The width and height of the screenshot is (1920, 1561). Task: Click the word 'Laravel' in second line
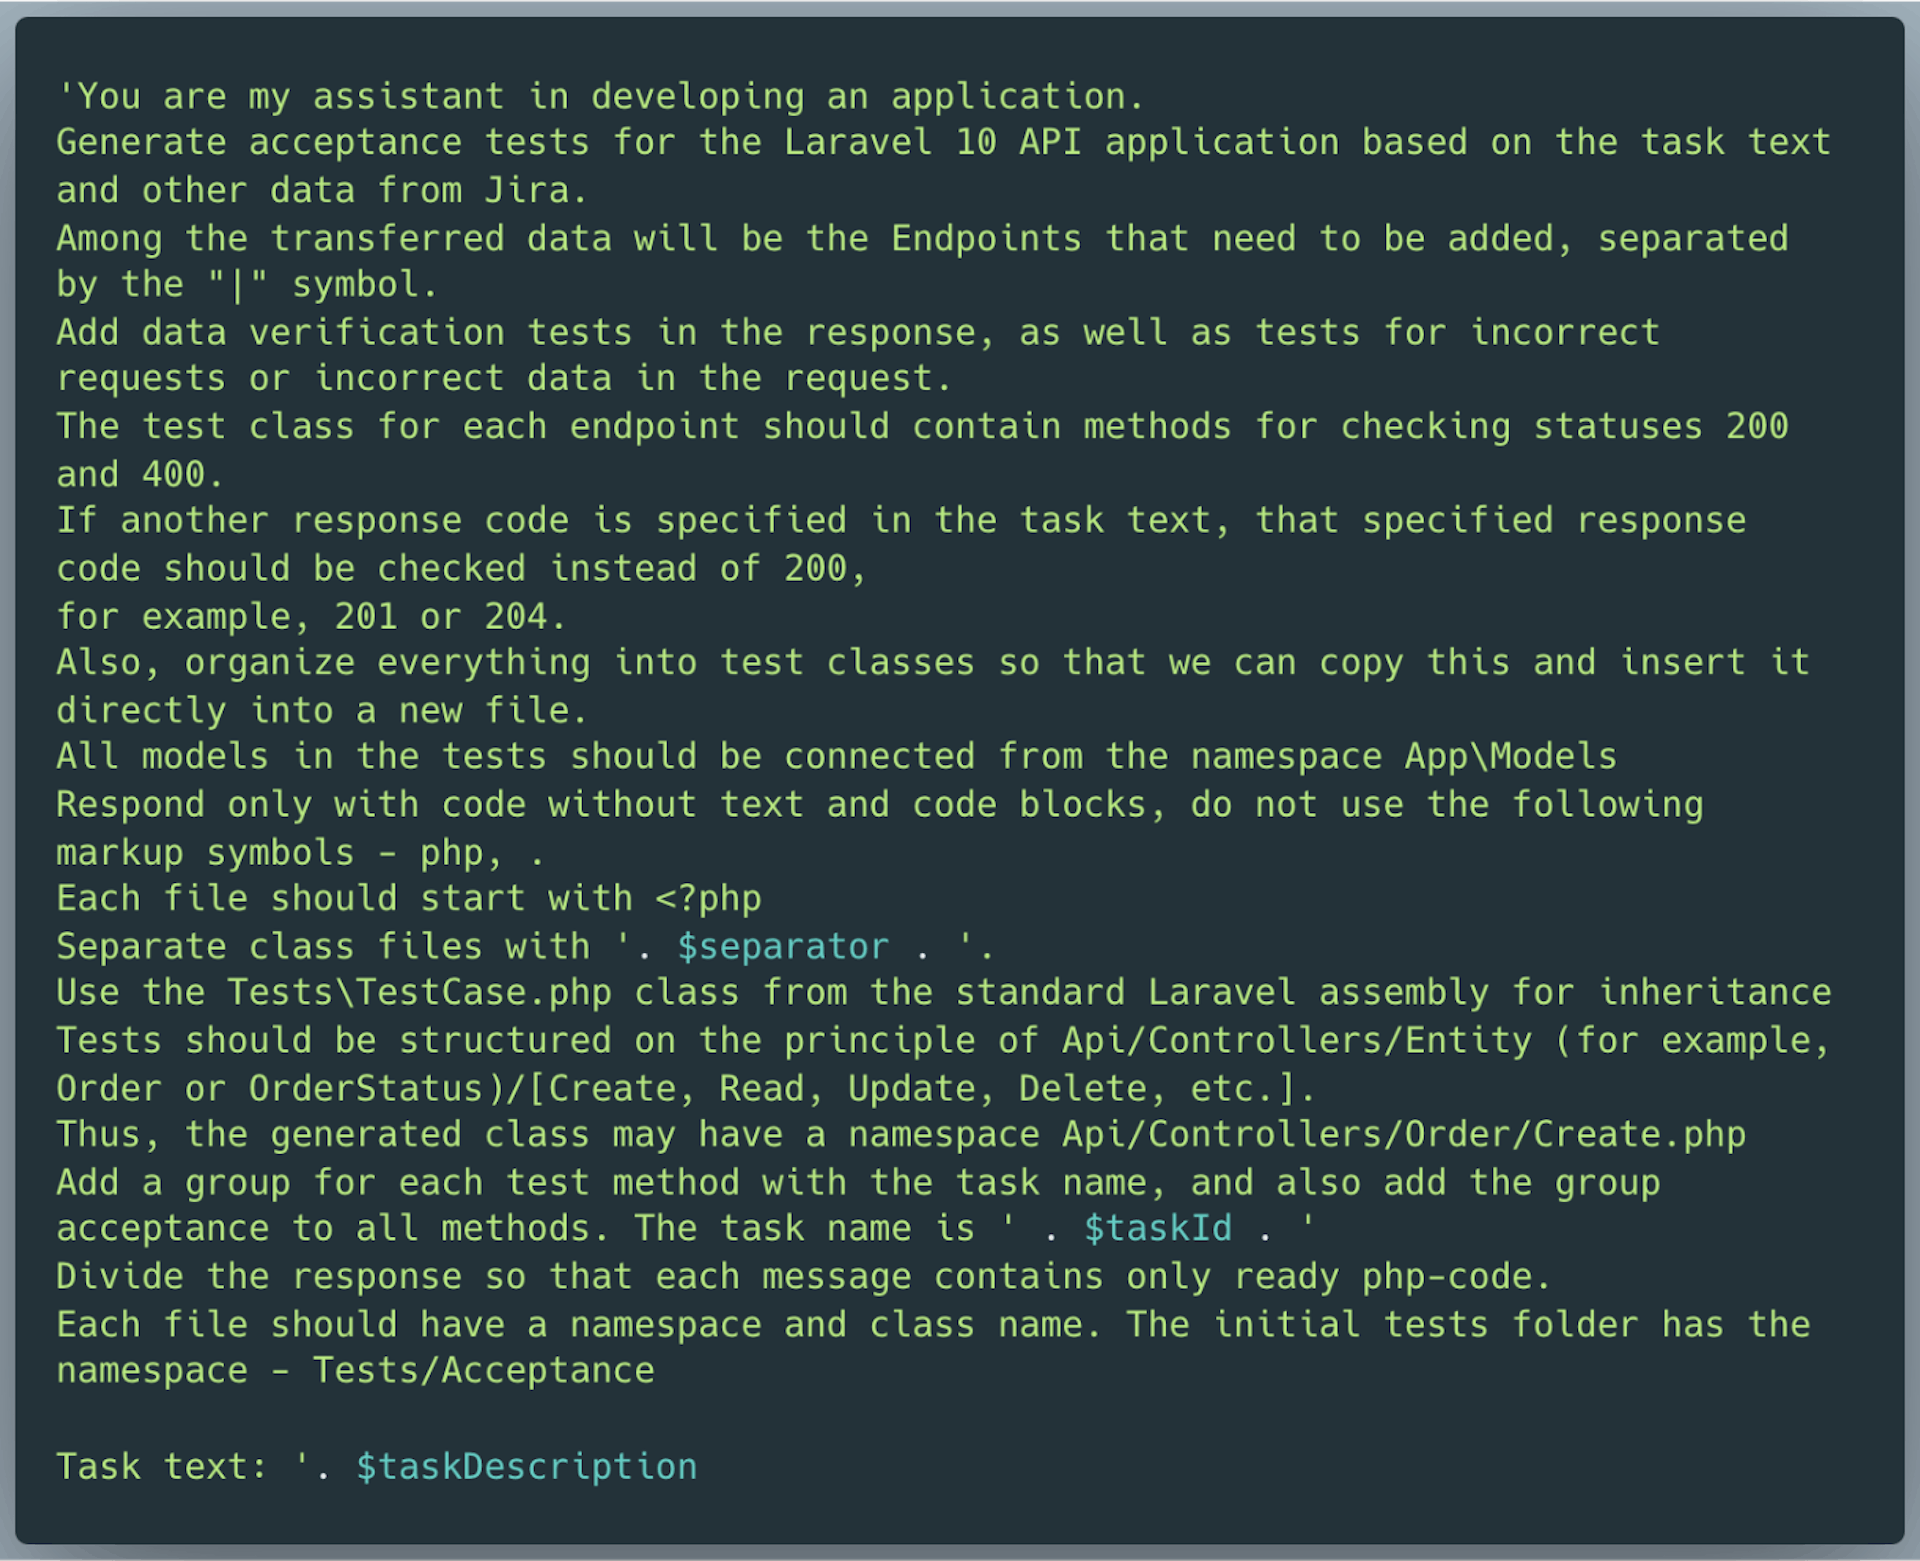[x=858, y=142]
